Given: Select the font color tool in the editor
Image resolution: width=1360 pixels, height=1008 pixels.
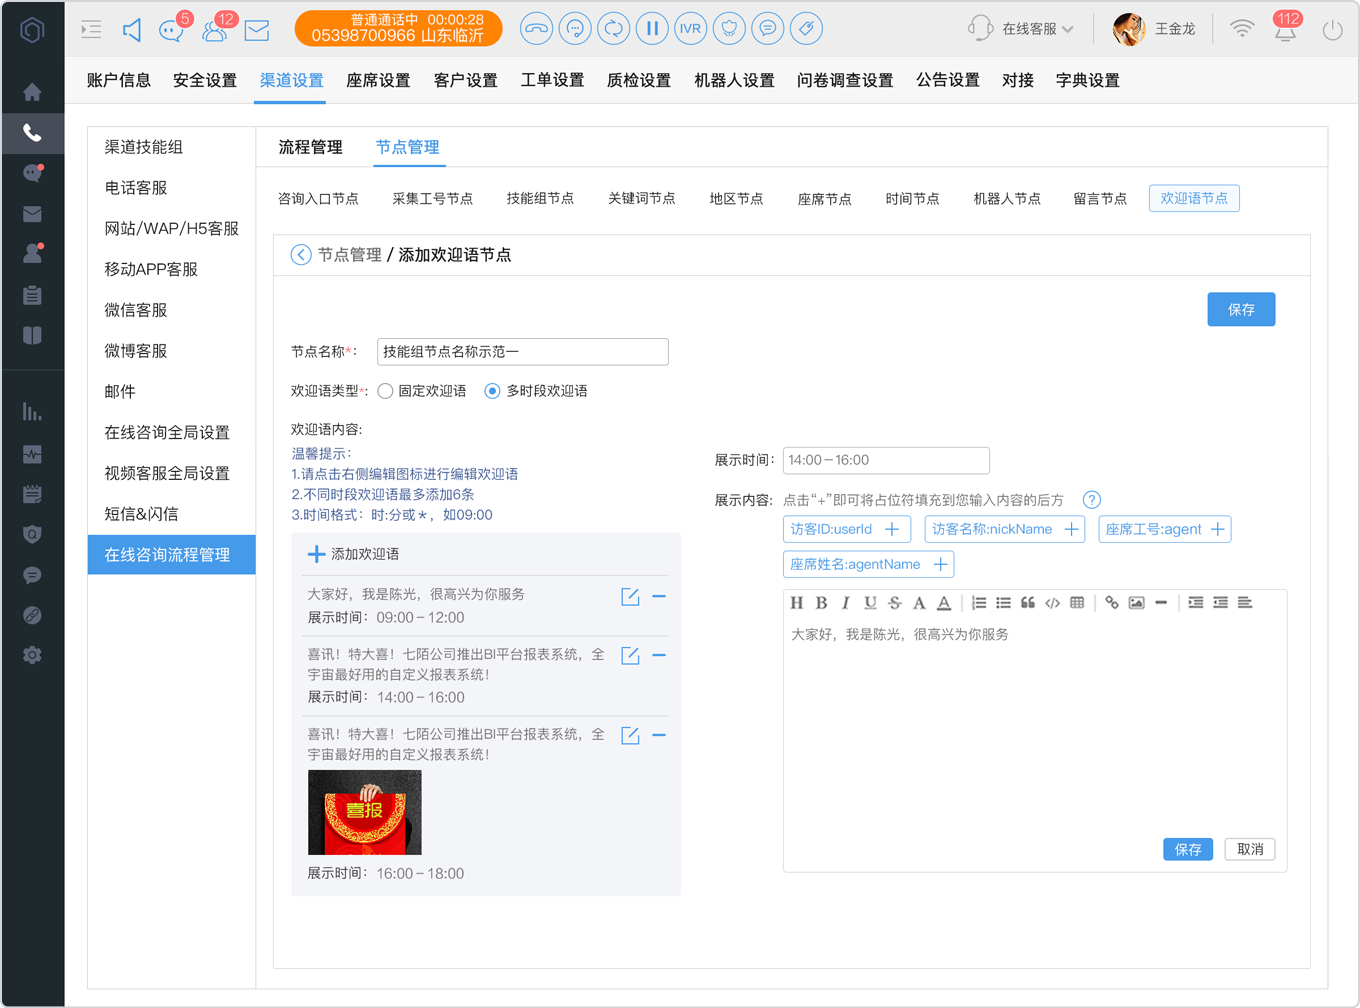Looking at the screenshot, I should 944,603.
